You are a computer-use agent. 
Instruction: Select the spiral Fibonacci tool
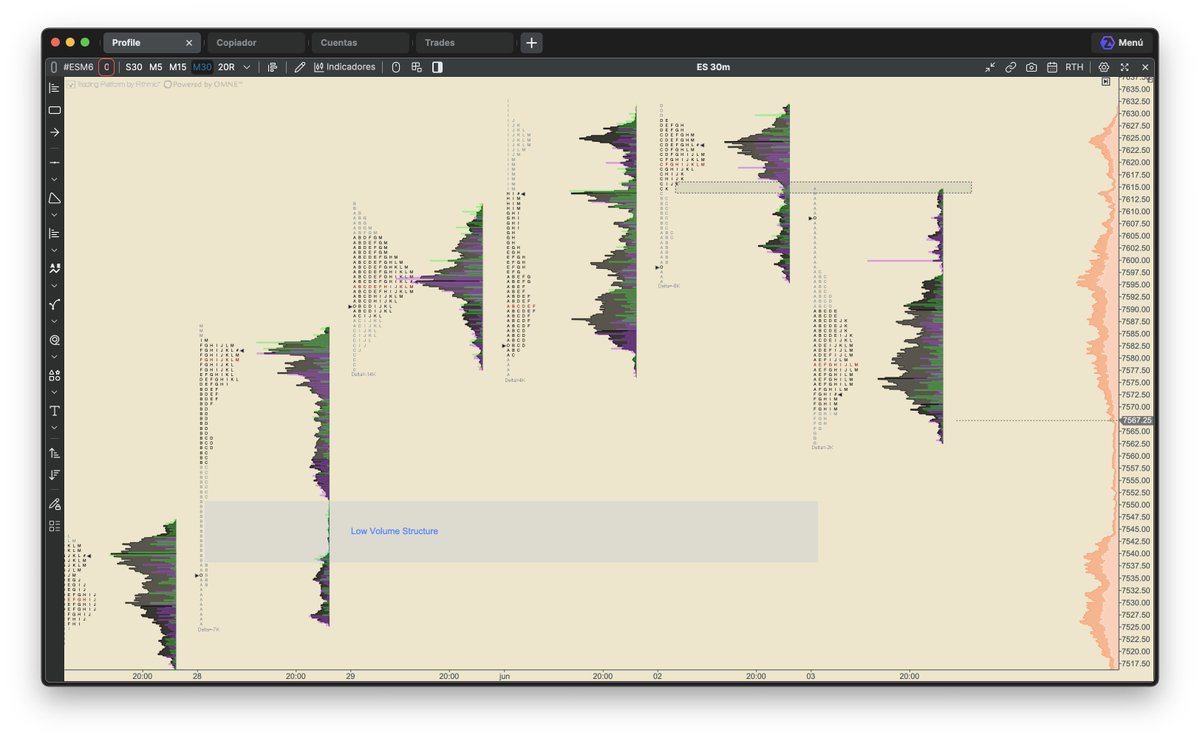coord(54,340)
